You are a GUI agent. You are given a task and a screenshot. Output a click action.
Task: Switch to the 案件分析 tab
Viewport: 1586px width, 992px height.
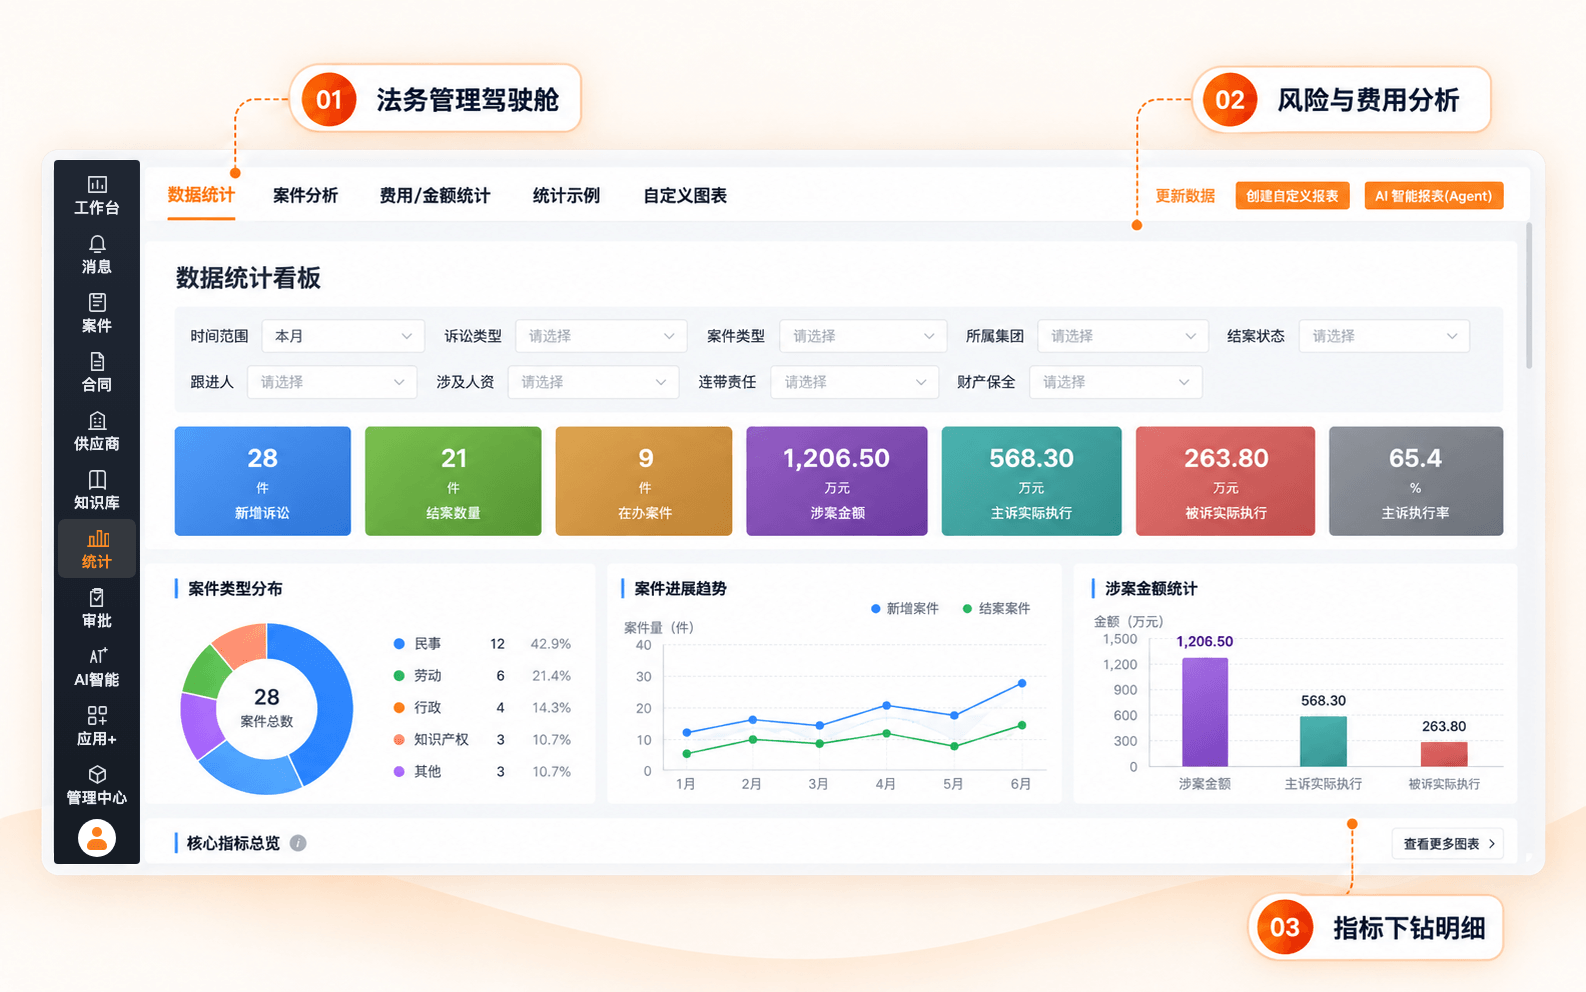[305, 196]
